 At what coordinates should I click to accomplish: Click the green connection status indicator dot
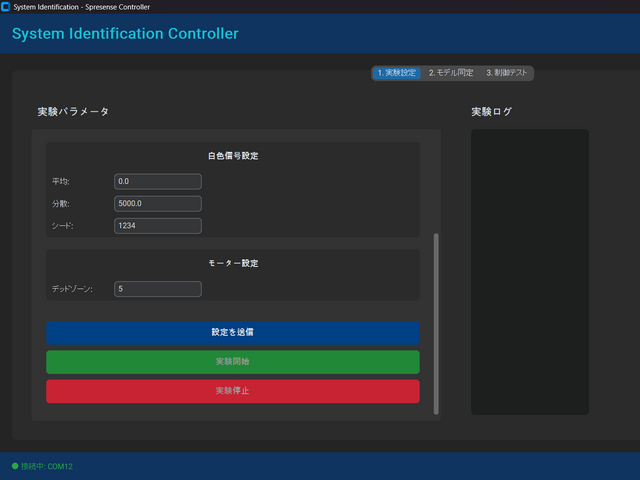(x=14, y=466)
